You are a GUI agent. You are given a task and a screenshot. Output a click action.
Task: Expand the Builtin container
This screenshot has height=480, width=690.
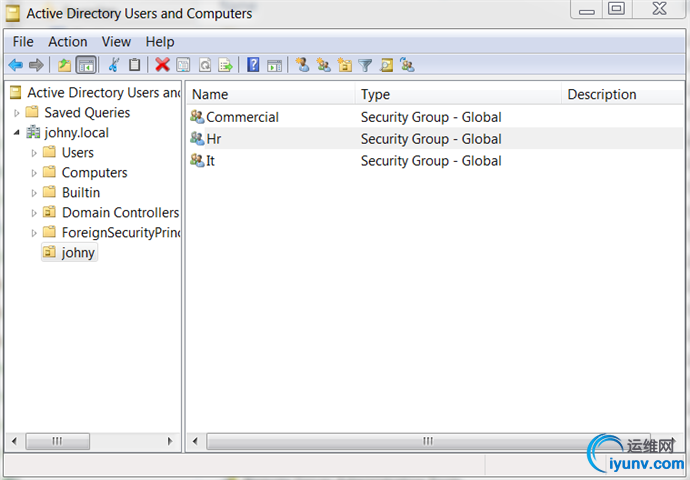34,193
